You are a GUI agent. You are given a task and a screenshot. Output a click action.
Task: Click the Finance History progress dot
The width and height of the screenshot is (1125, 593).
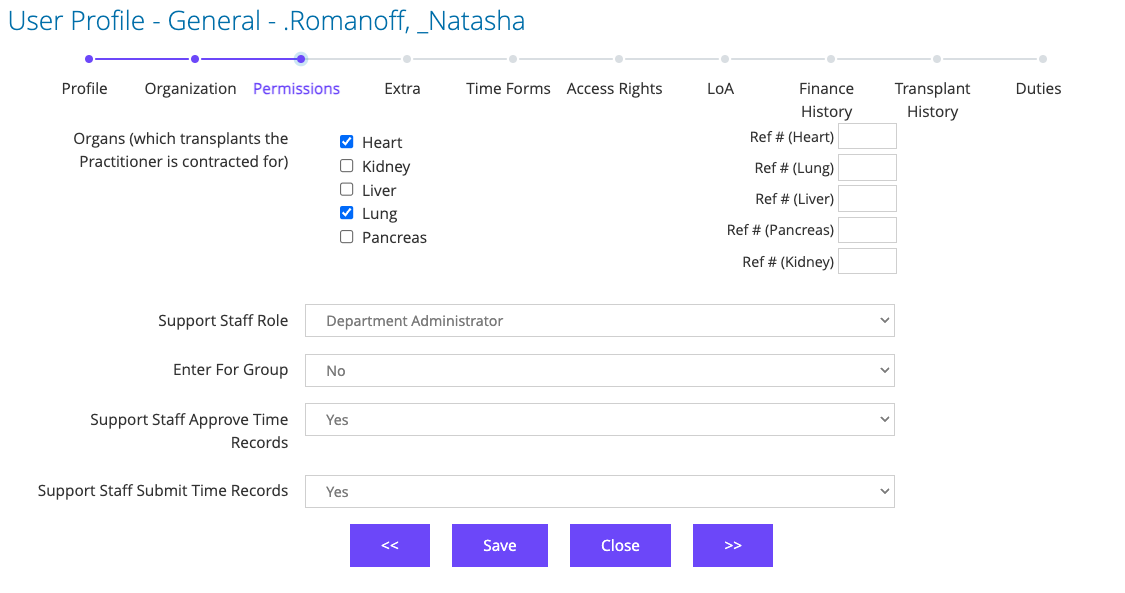(x=831, y=59)
